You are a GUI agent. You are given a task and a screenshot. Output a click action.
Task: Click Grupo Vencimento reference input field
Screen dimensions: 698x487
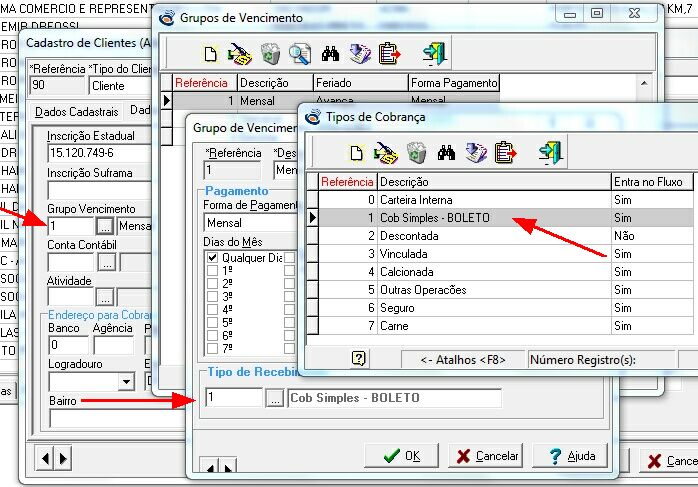(70, 226)
